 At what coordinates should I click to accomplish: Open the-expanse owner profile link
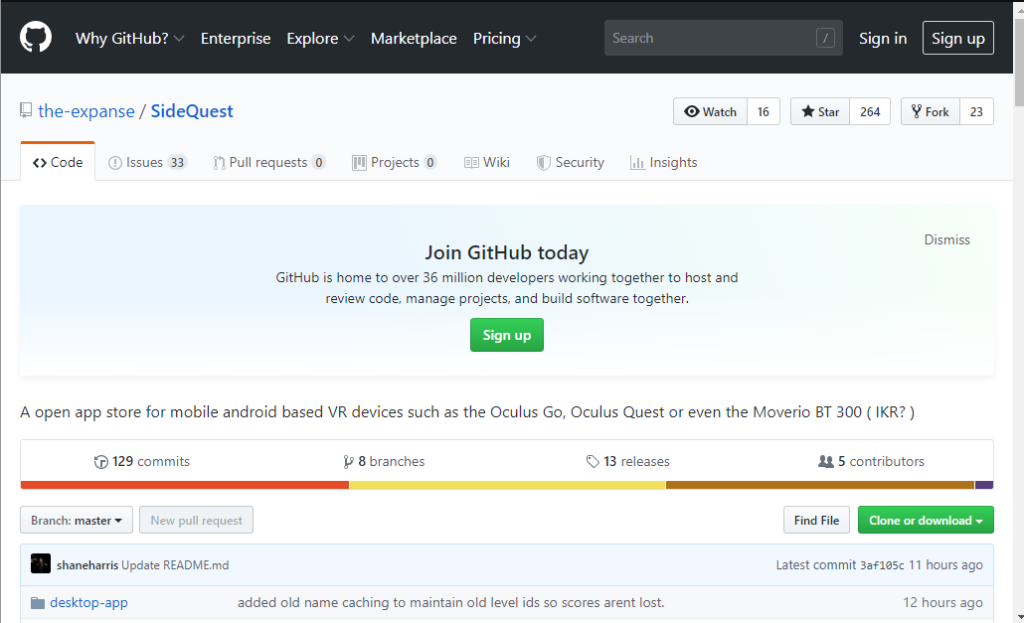[x=86, y=111]
